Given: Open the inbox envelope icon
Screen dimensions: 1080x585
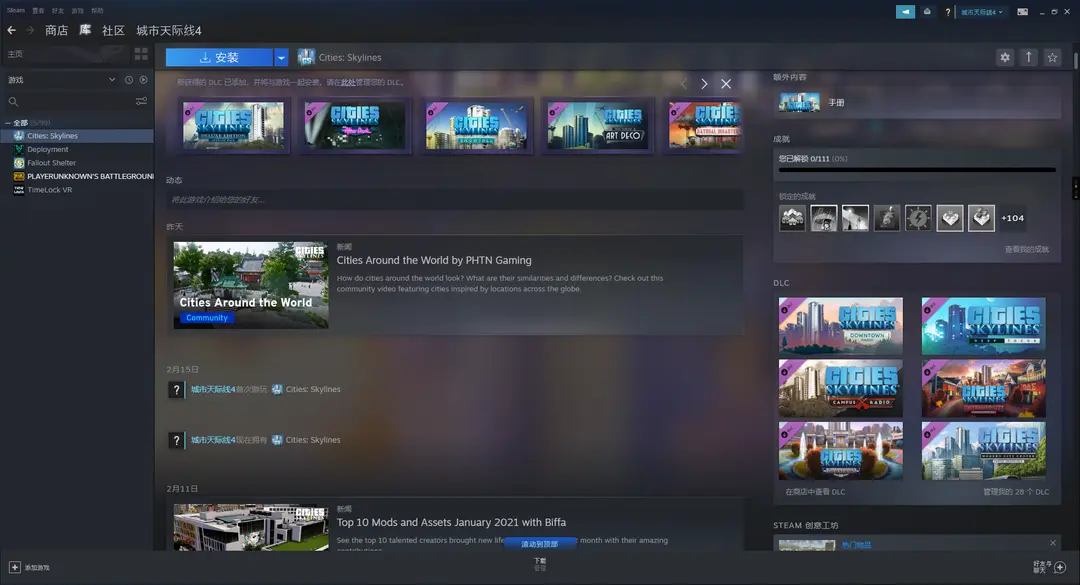Looking at the screenshot, I should click(x=927, y=12).
